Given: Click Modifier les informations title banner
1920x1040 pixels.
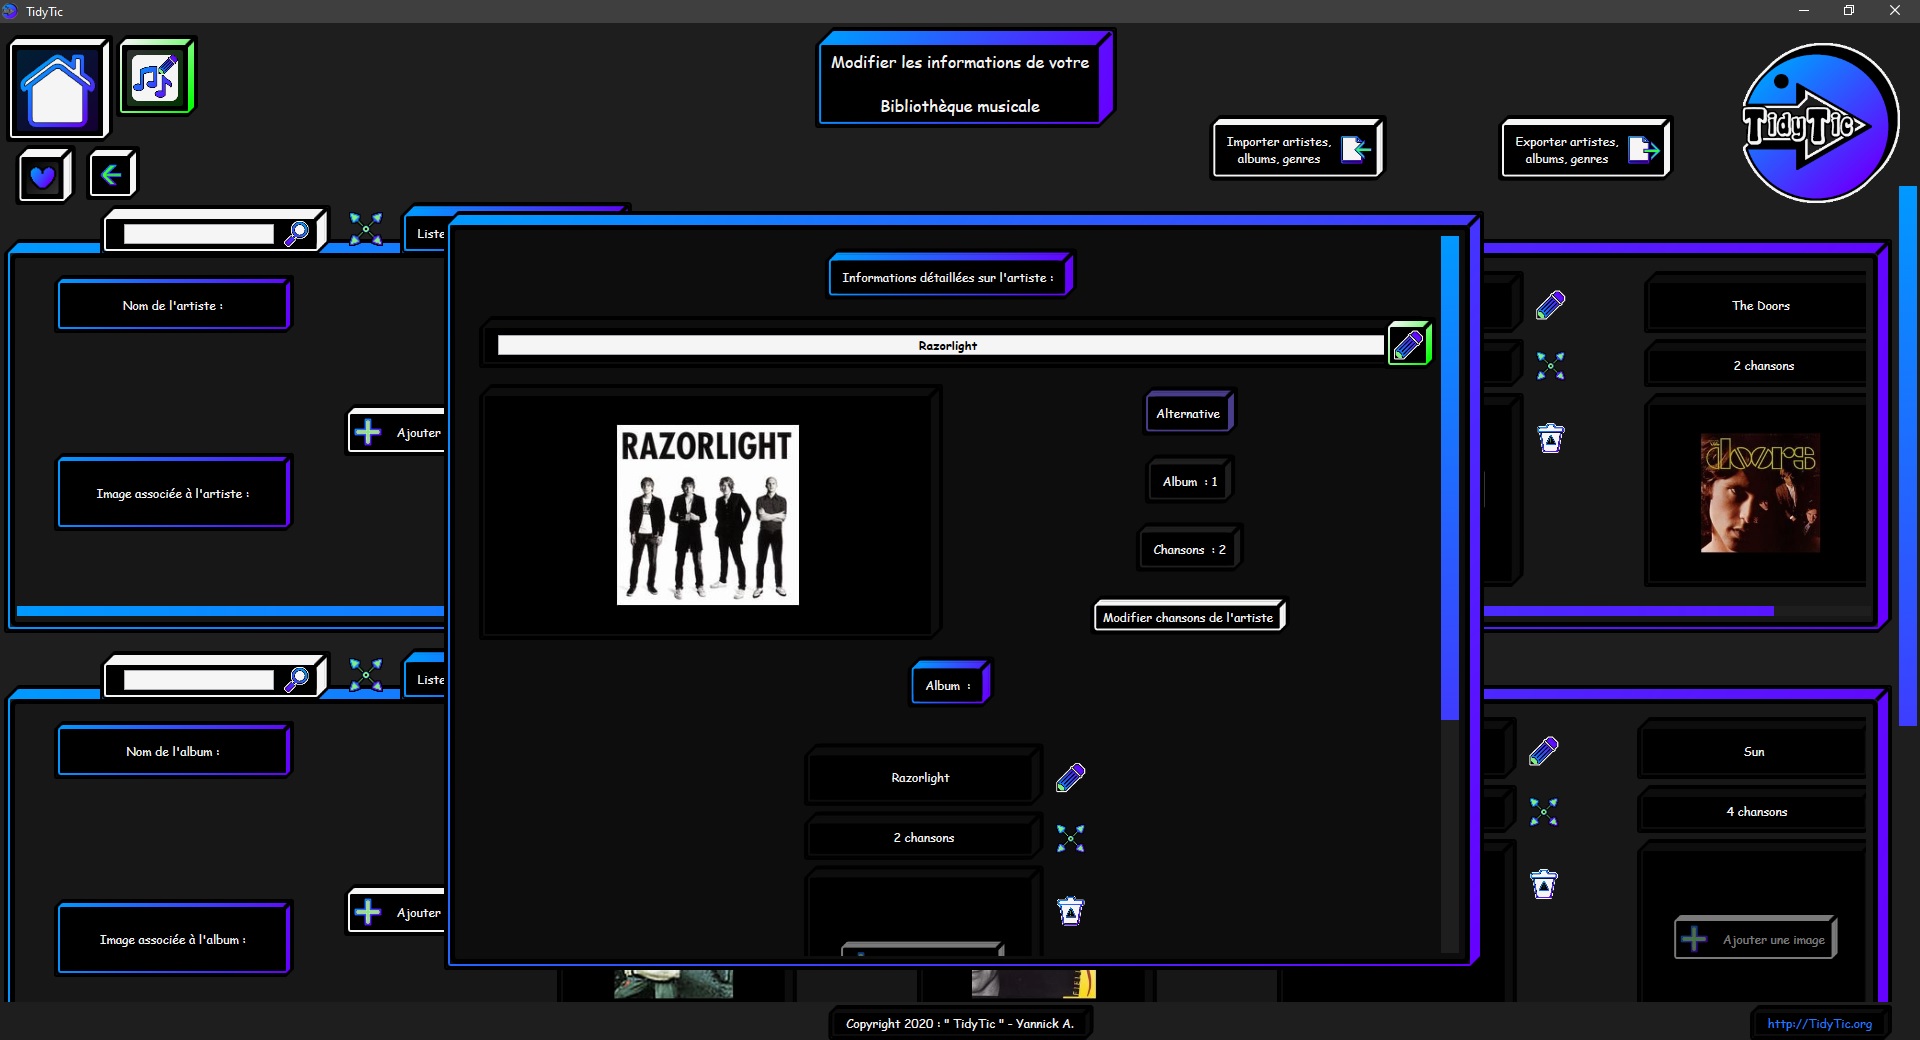Looking at the screenshot, I should click(x=965, y=80).
